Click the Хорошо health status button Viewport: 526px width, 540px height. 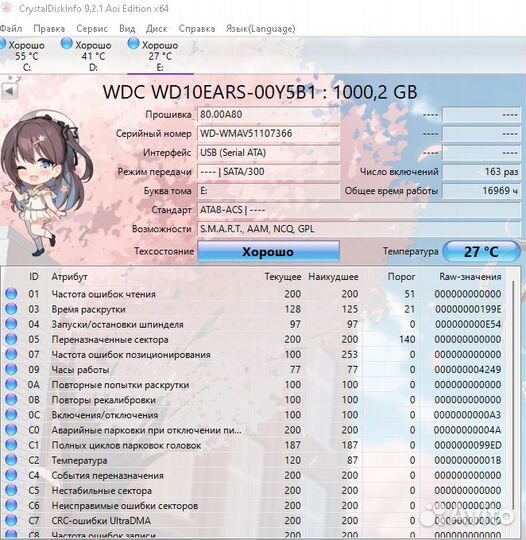point(268,251)
